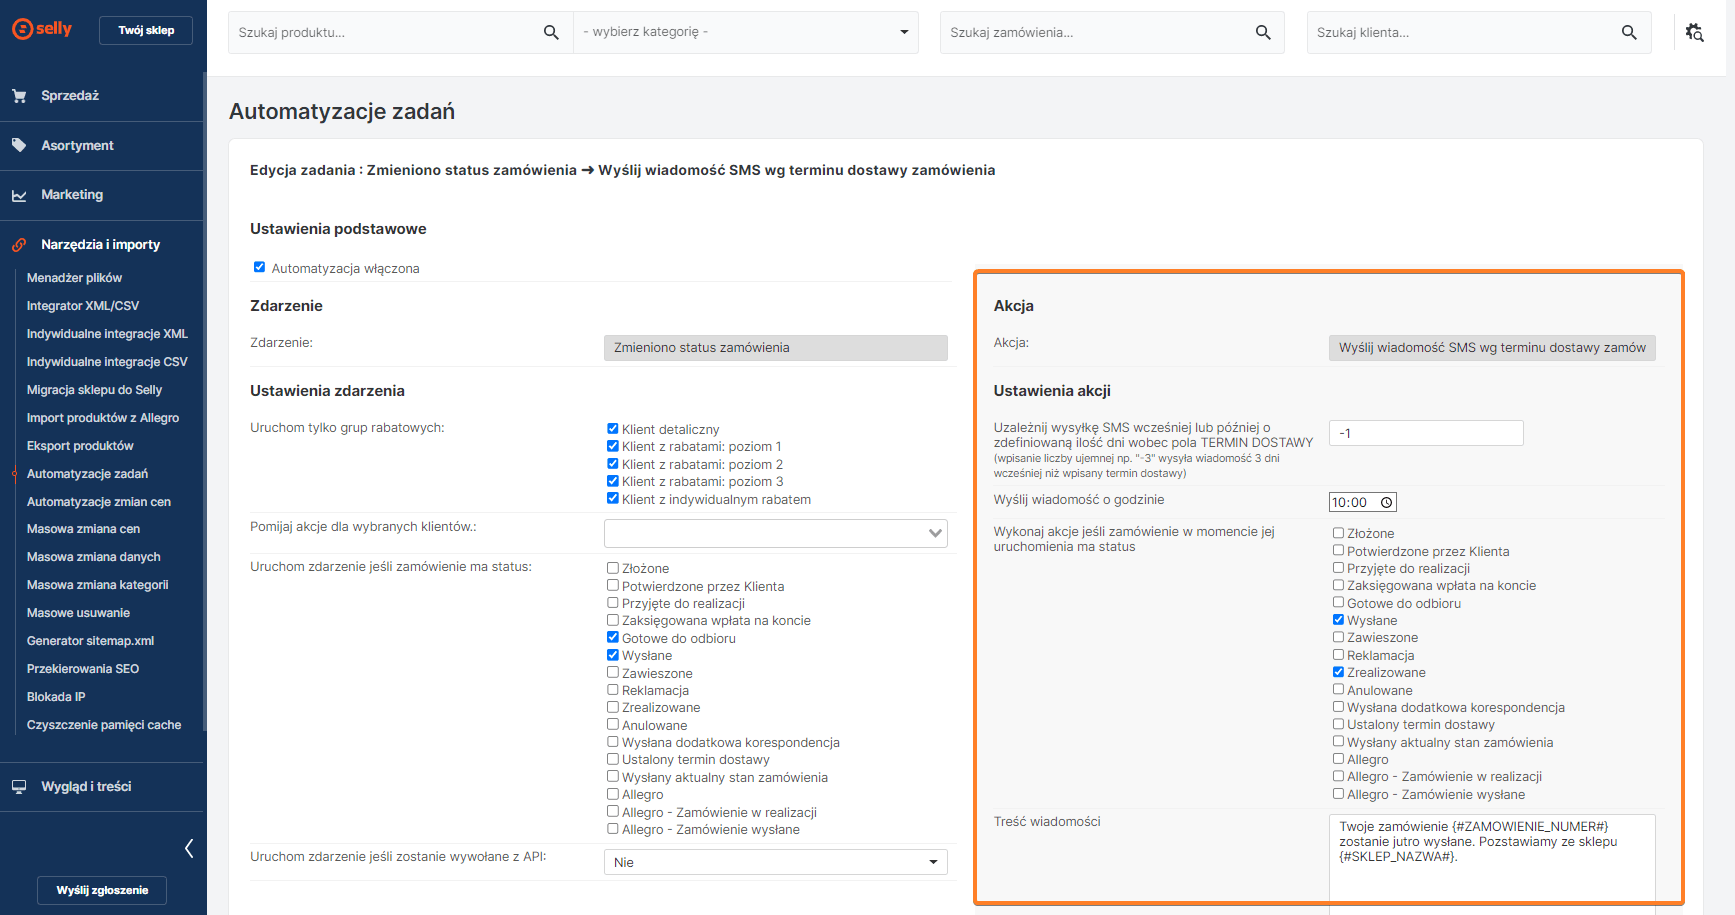This screenshot has height=915, width=1735.
Task: Click the customer search magnifier icon
Action: coord(1629,33)
